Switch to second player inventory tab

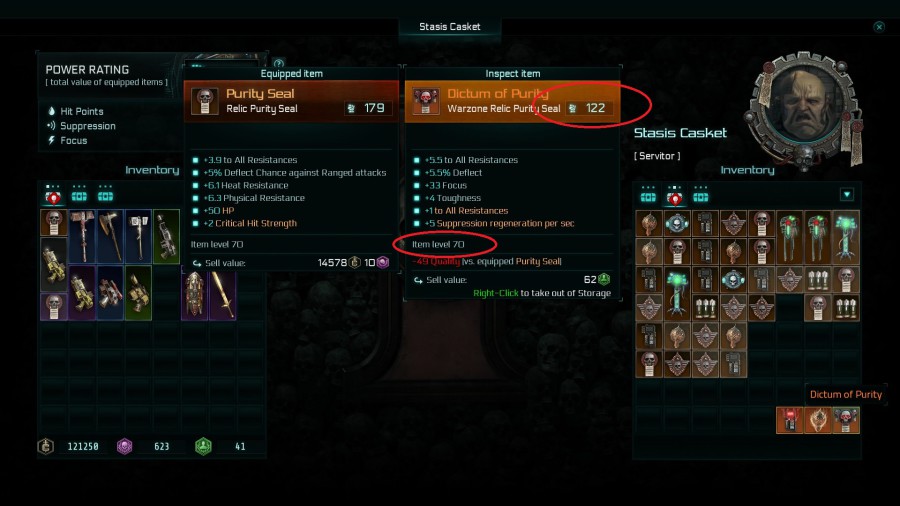coord(79,193)
